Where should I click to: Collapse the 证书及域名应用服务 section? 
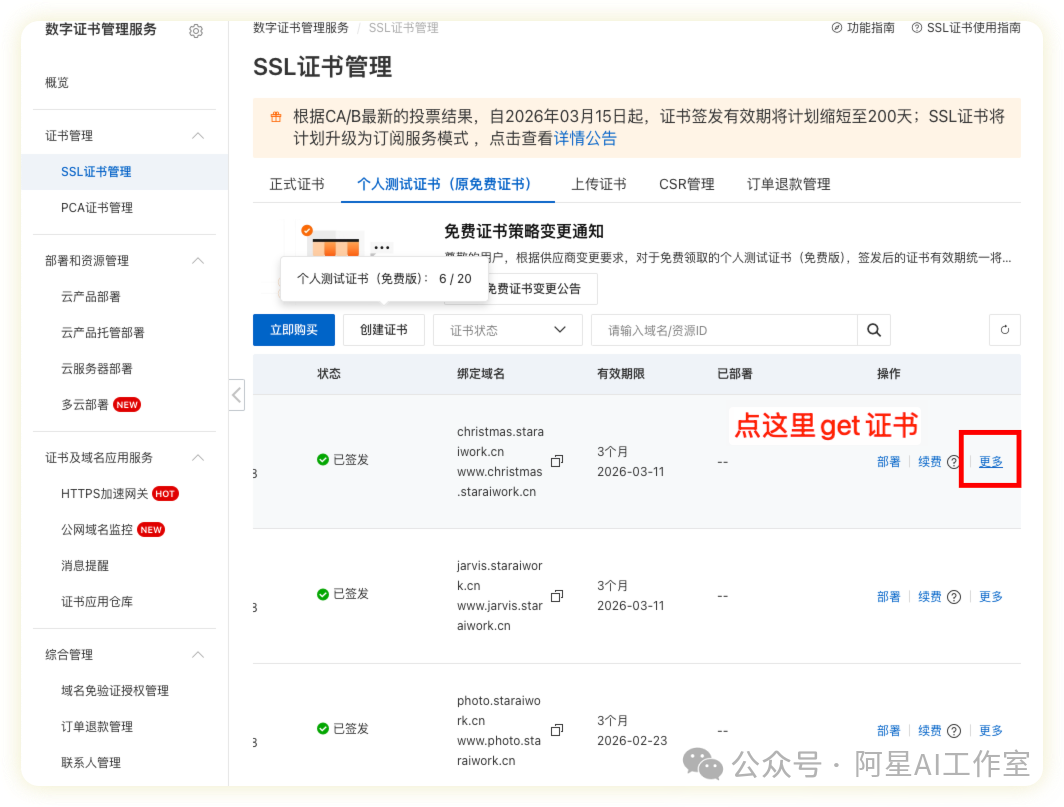click(x=198, y=458)
